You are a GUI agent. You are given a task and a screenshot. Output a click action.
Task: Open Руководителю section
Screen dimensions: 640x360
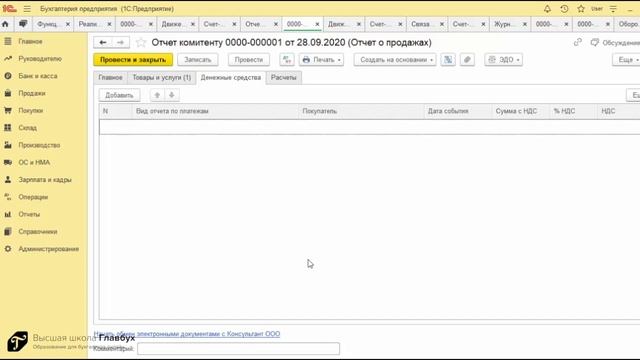point(40,59)
